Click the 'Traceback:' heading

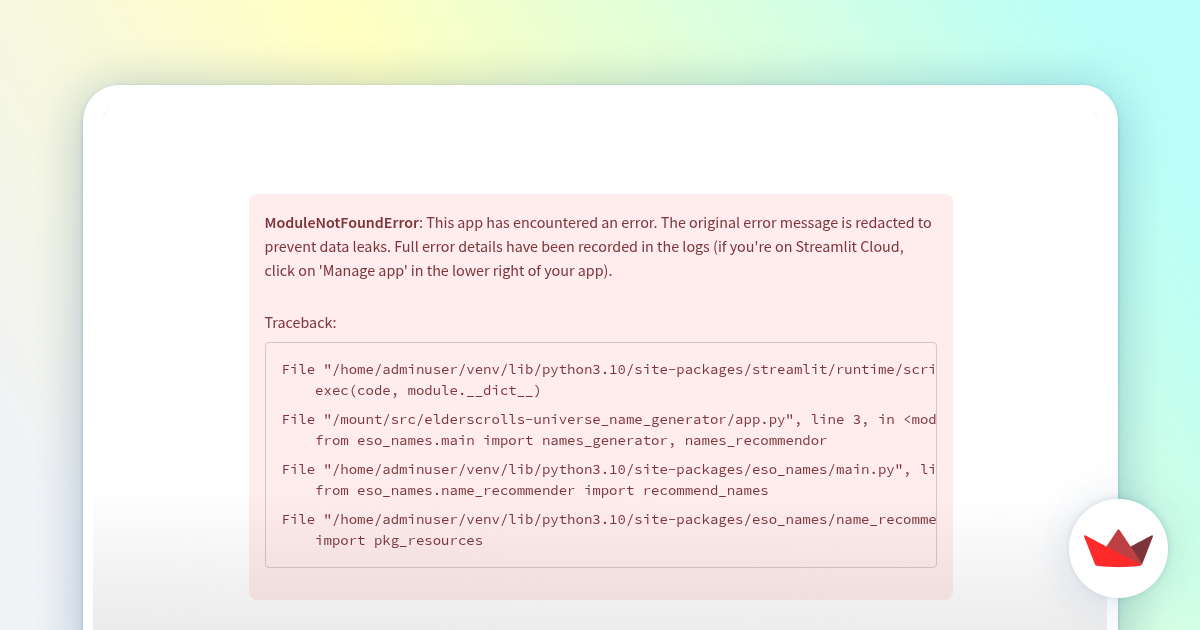(x=300, y=322)
